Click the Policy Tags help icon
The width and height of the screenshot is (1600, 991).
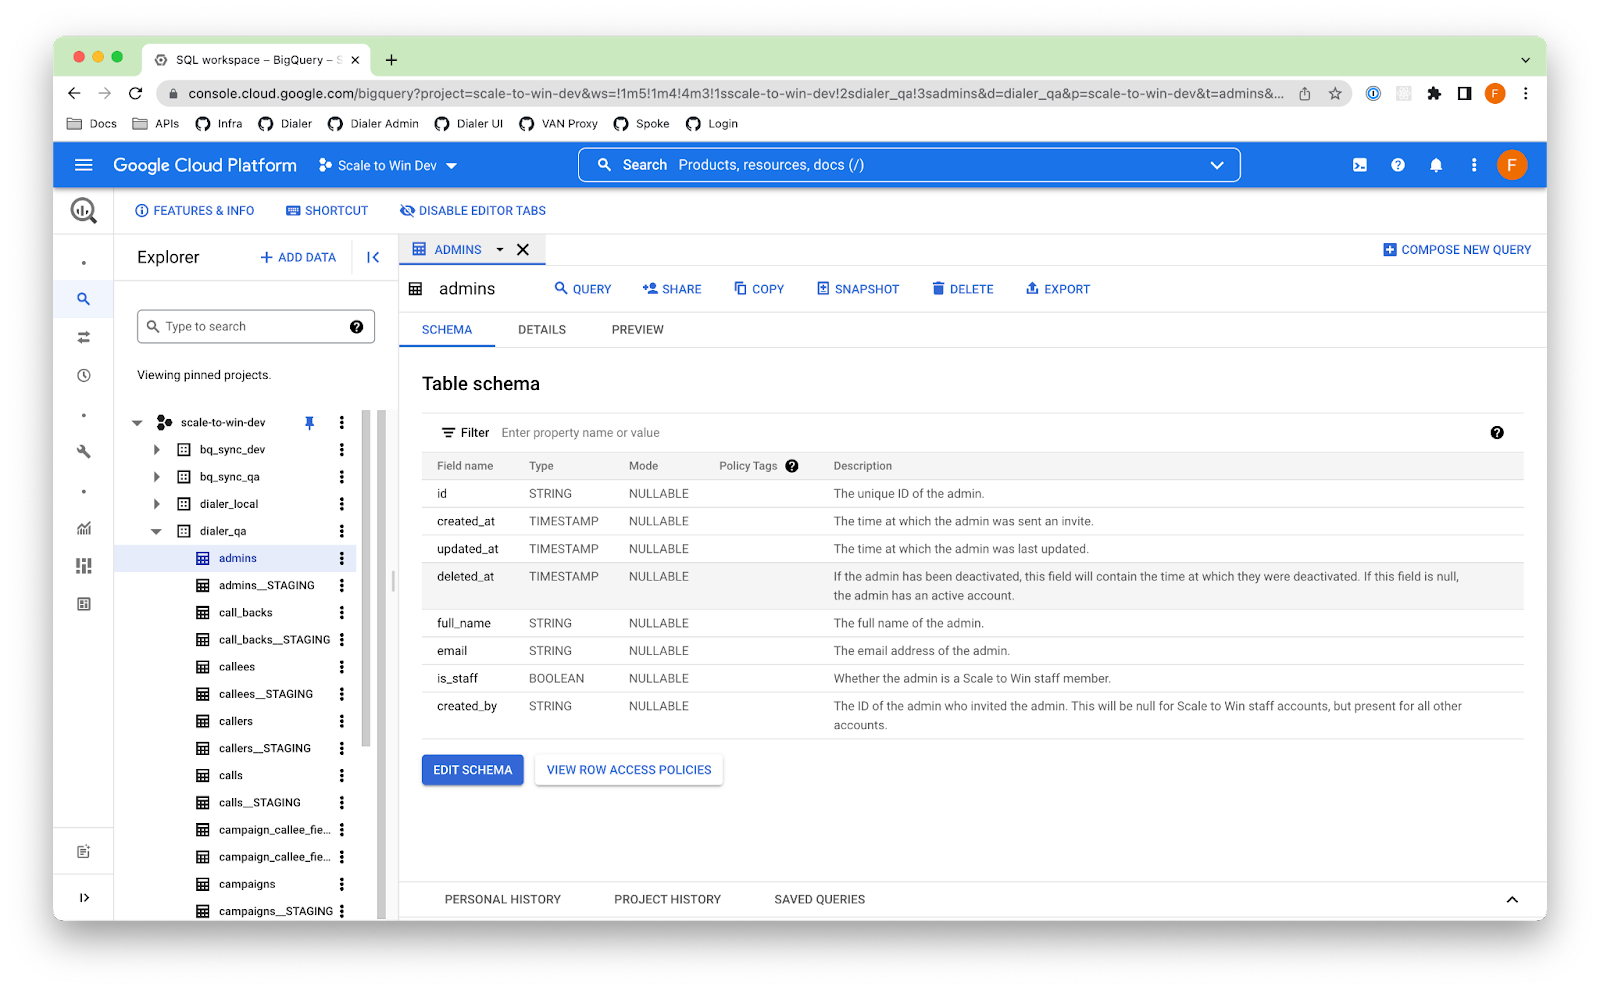coord(792,466)
